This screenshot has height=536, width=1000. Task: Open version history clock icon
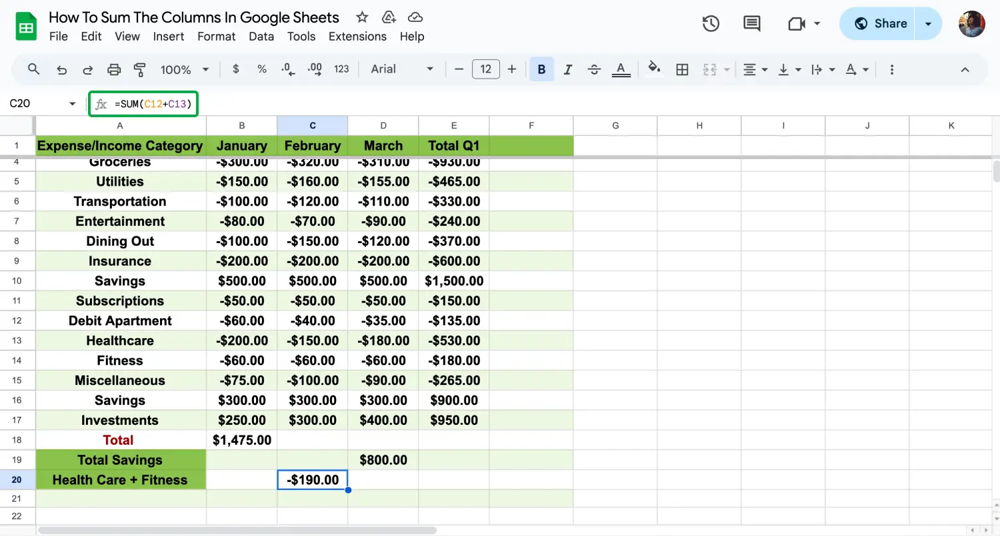pyautogui.click(x=711, y=24)
